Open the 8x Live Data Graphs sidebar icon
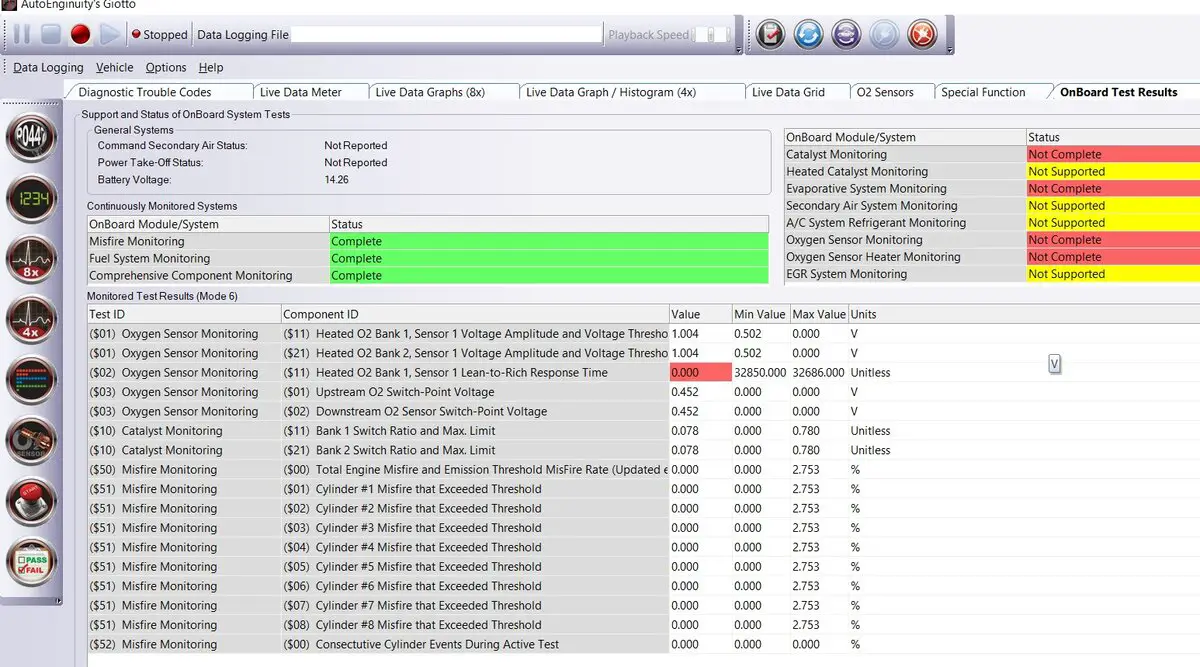This screenshot has height=667, width=1200. (x=31, y=261)
